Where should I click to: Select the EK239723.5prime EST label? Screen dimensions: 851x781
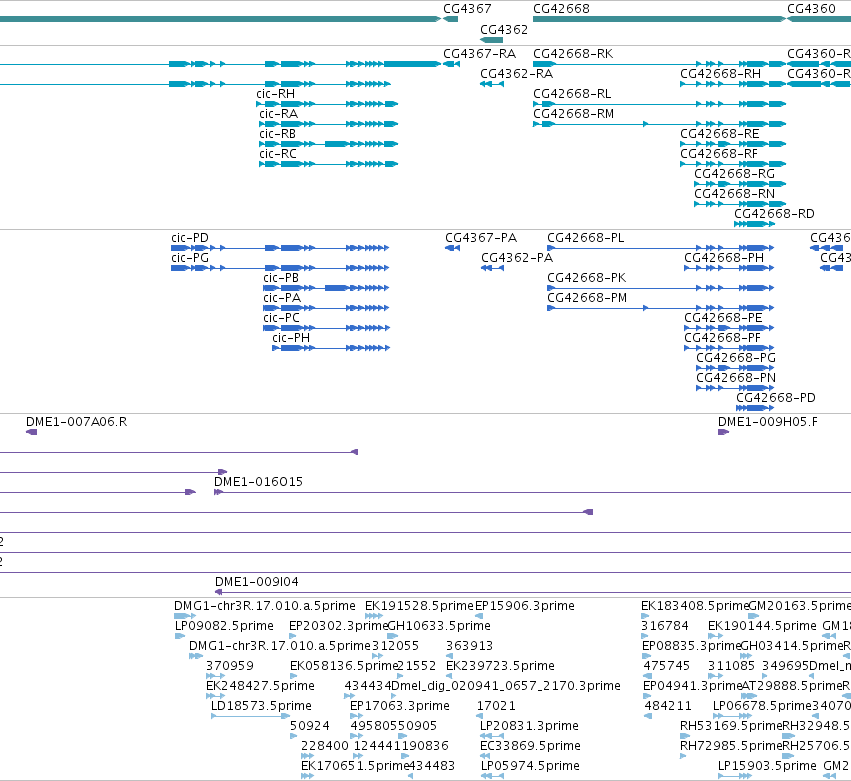[500, 666]
